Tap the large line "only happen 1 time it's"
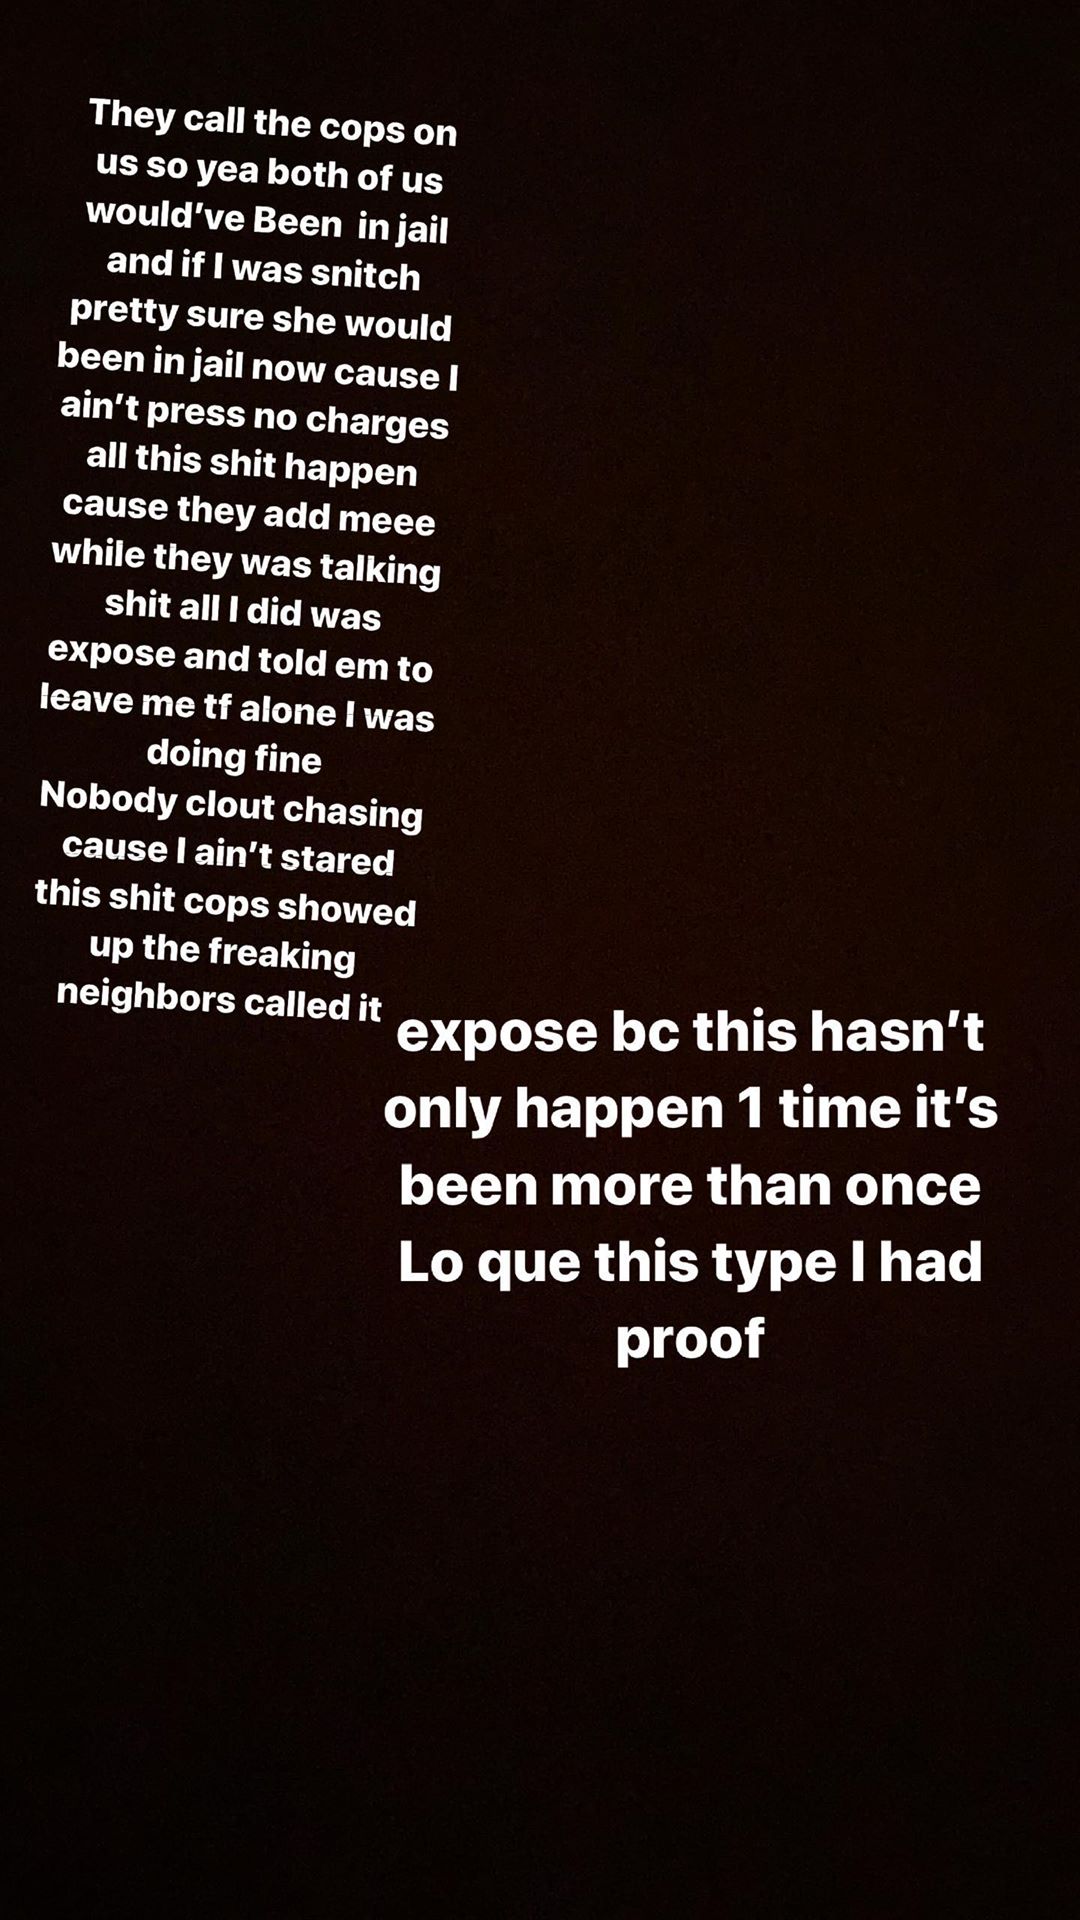 click(690, 1110)
